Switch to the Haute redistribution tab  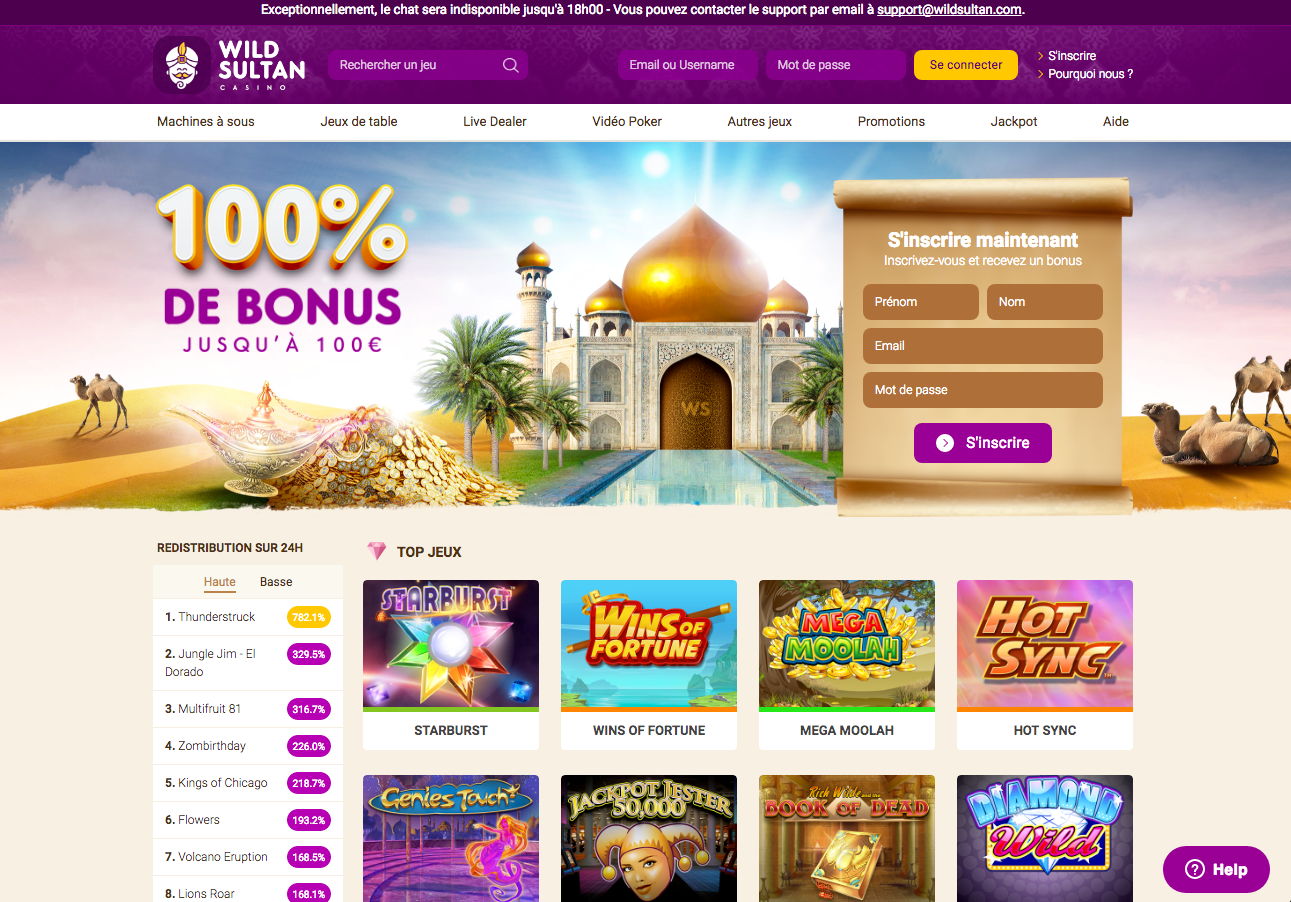pyautogui.click(x=220, y=582)
